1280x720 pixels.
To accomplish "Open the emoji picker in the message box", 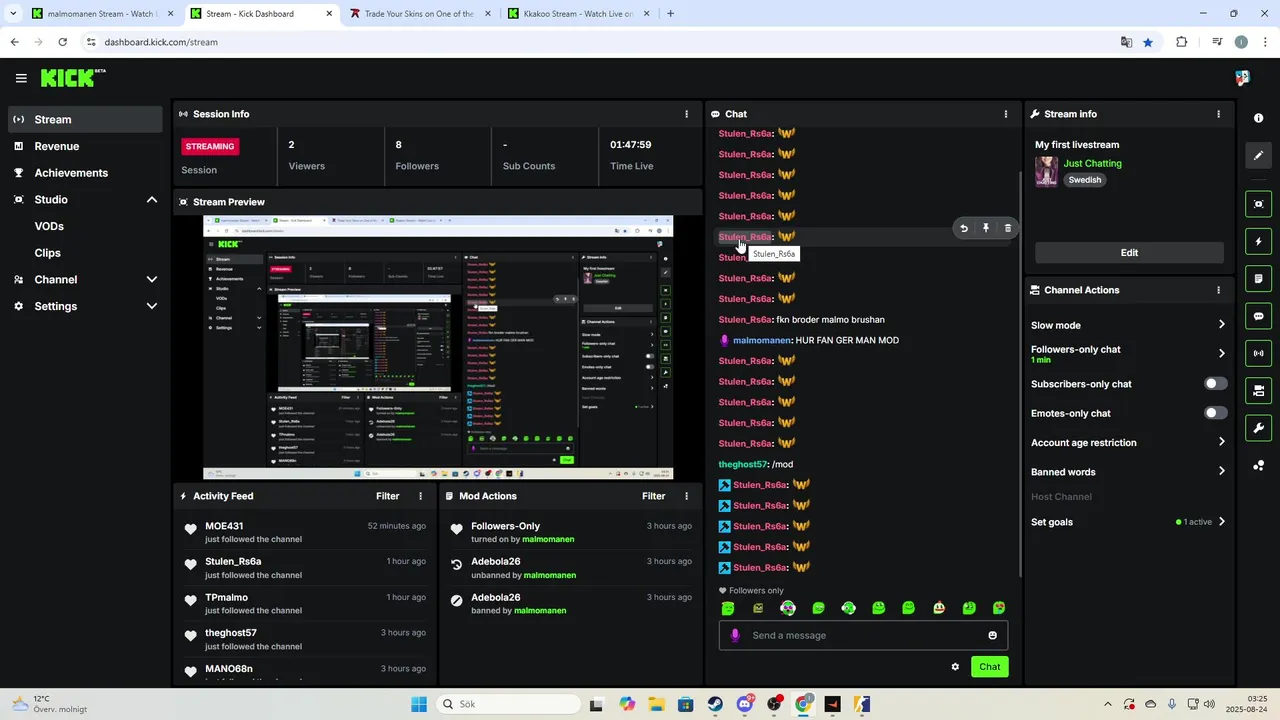I will pos(992,635).
